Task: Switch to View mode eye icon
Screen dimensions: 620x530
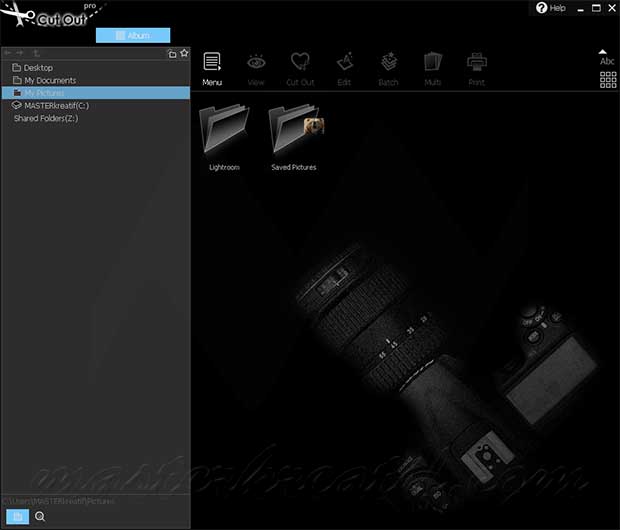Action: (x=256, y=66)
